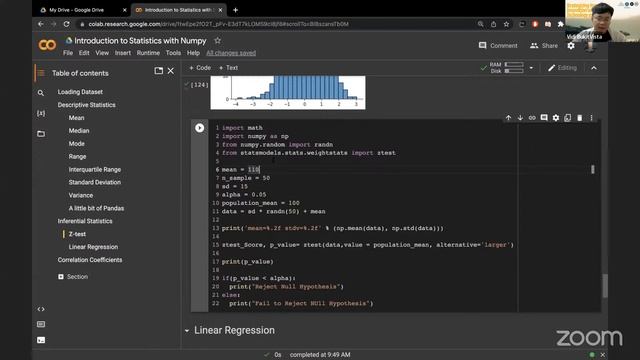The width and height of the screenshot is (640, 360).
Task: Open cell editor settings gear
Action: 556,118
